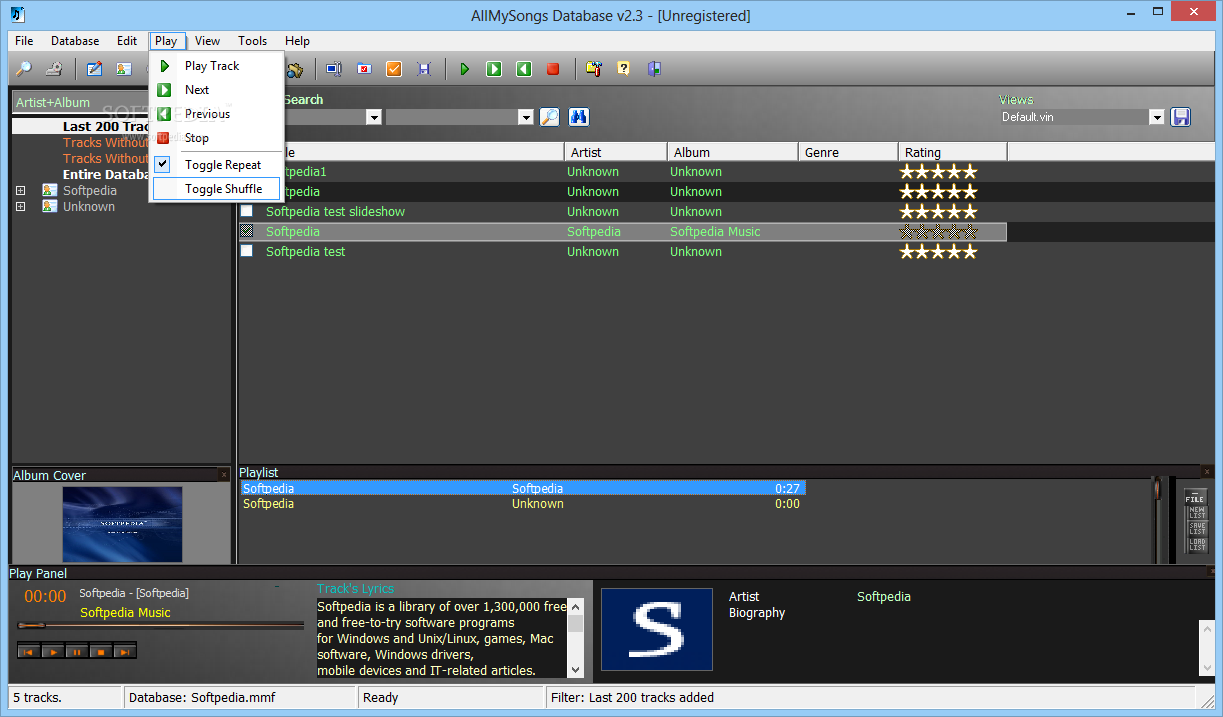Click the toolbar next track green icon
The width and height of the screenshot is (1223, 717).
494,69
